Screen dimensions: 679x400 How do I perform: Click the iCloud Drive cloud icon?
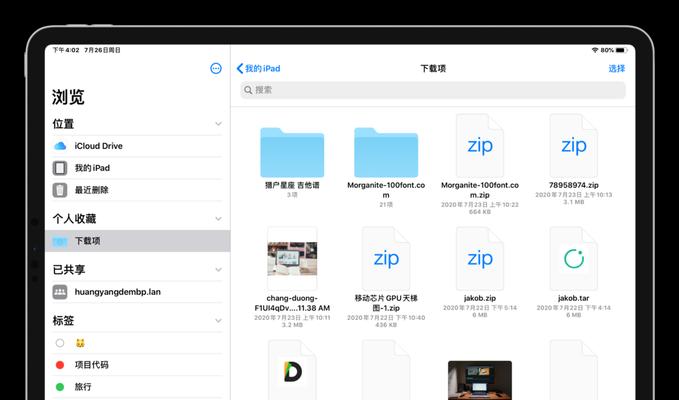pyautogui.click(x=60, y=146)
